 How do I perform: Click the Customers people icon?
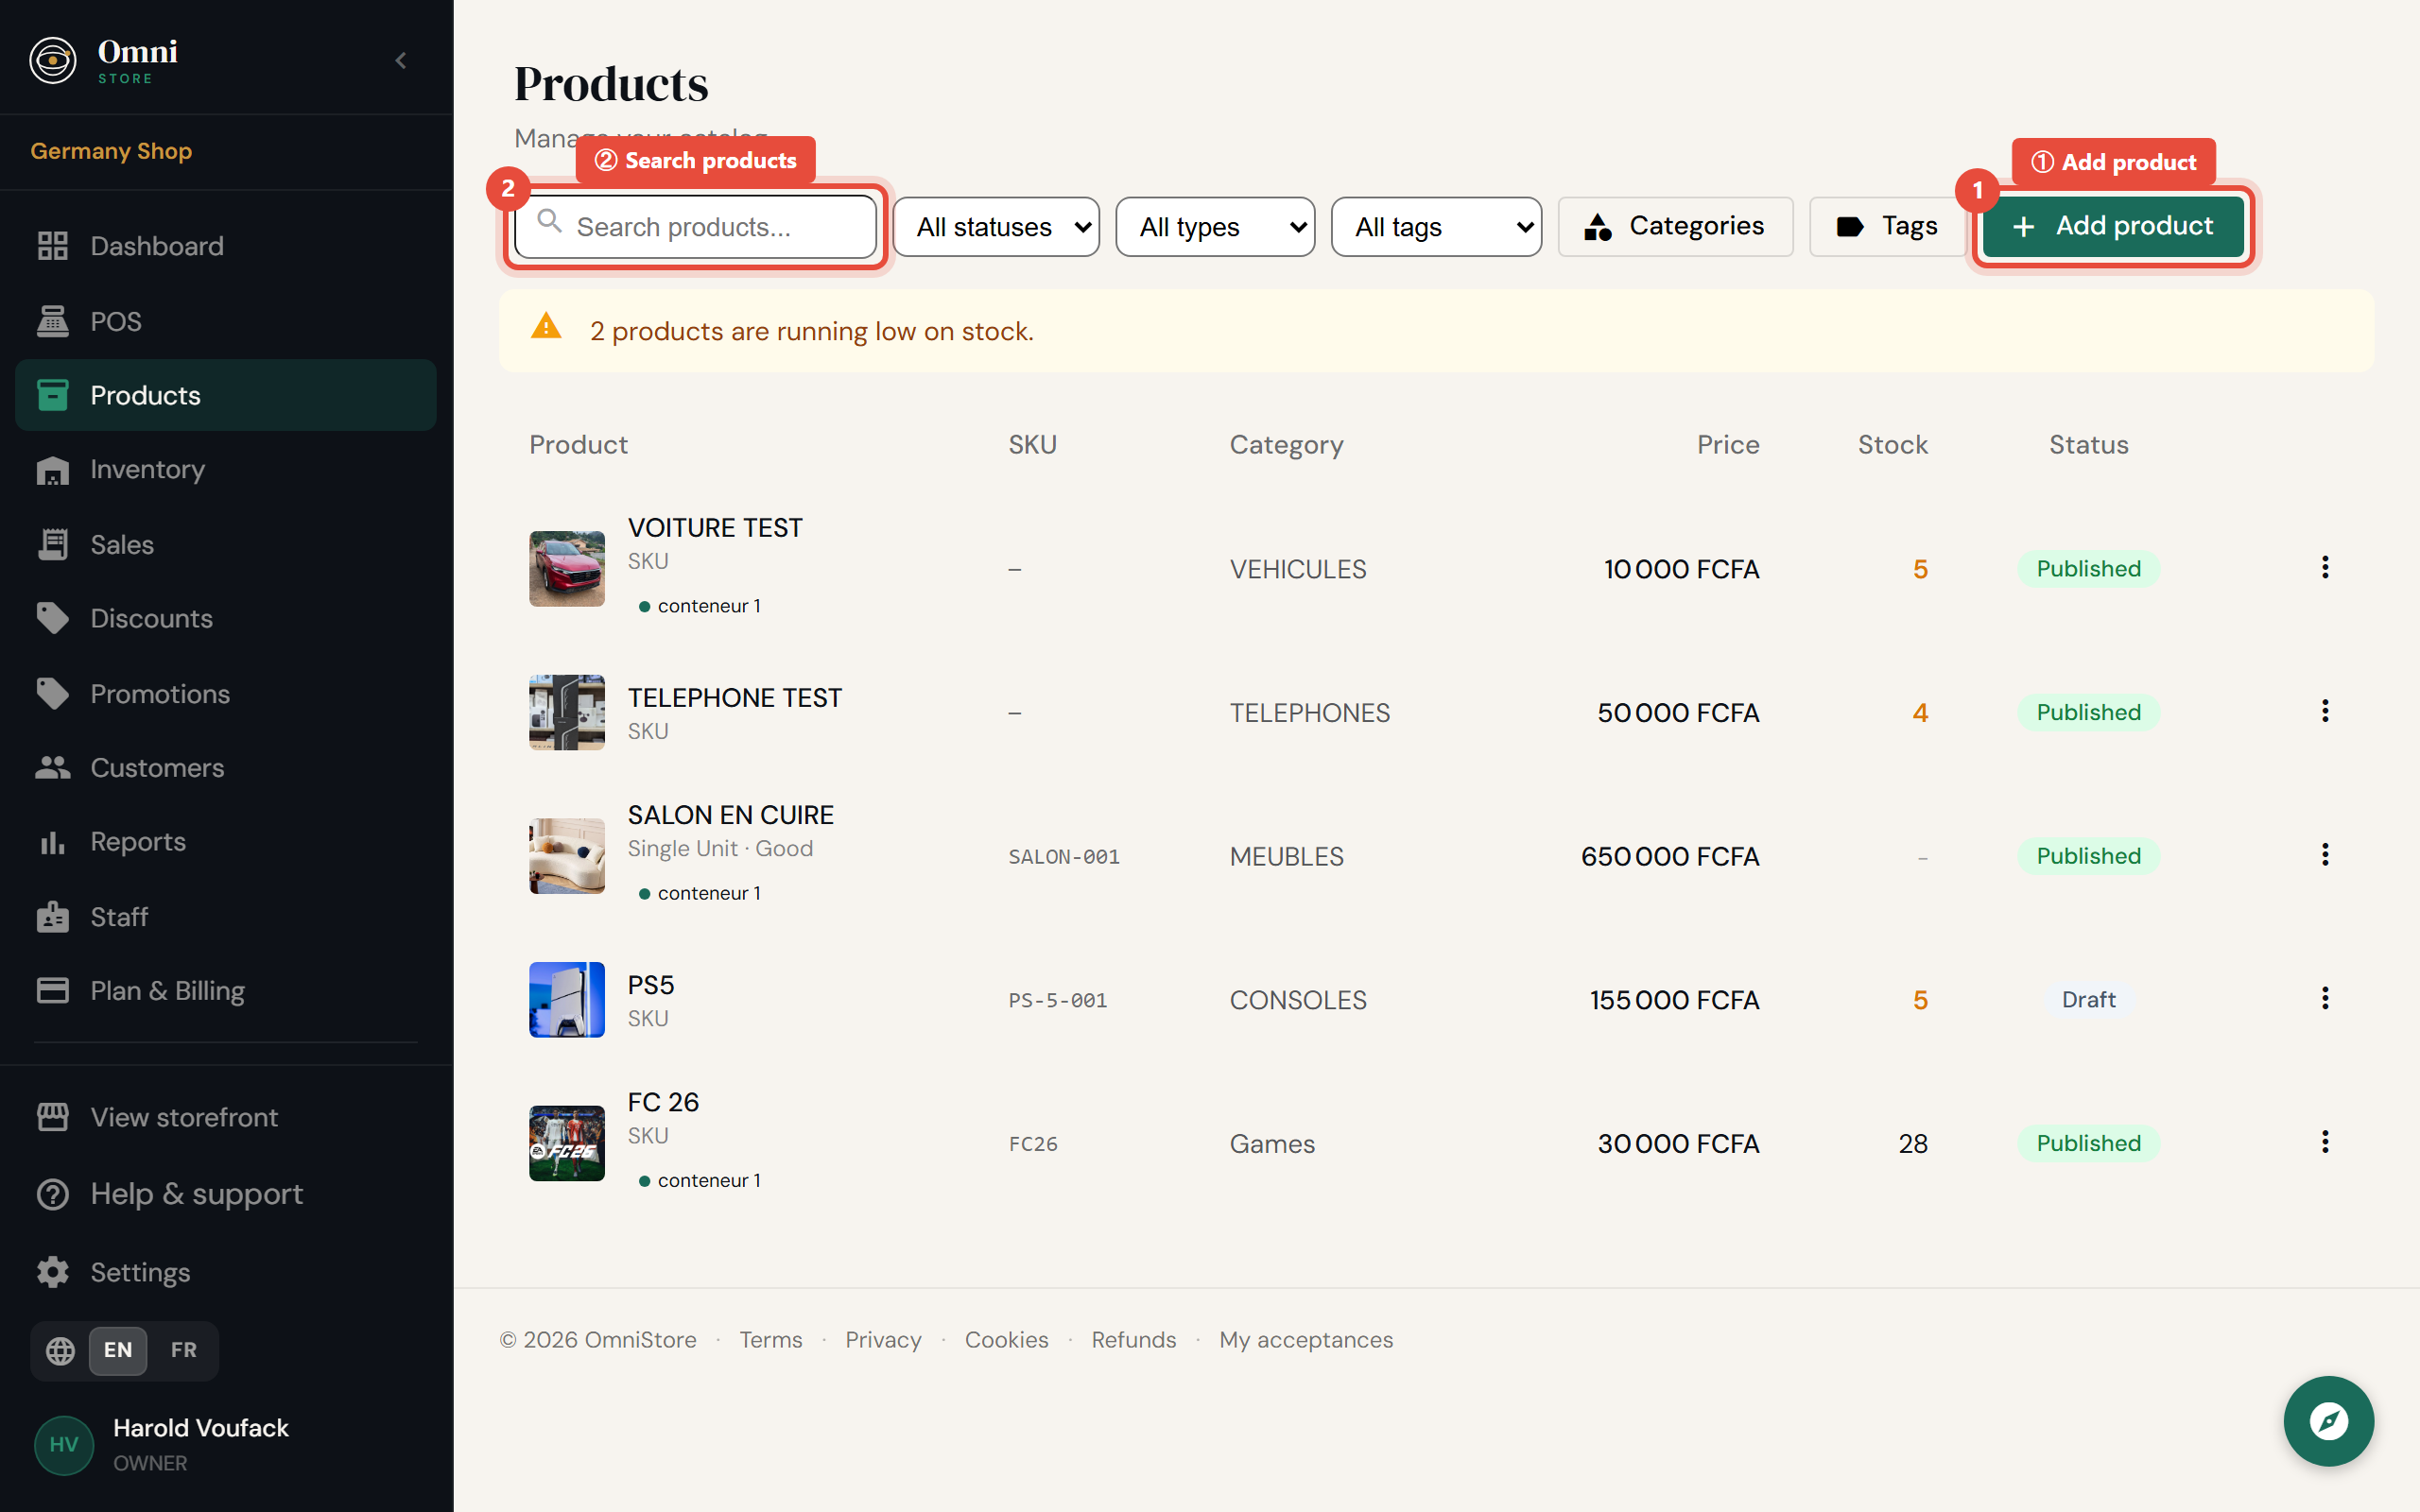coord(53,768)
